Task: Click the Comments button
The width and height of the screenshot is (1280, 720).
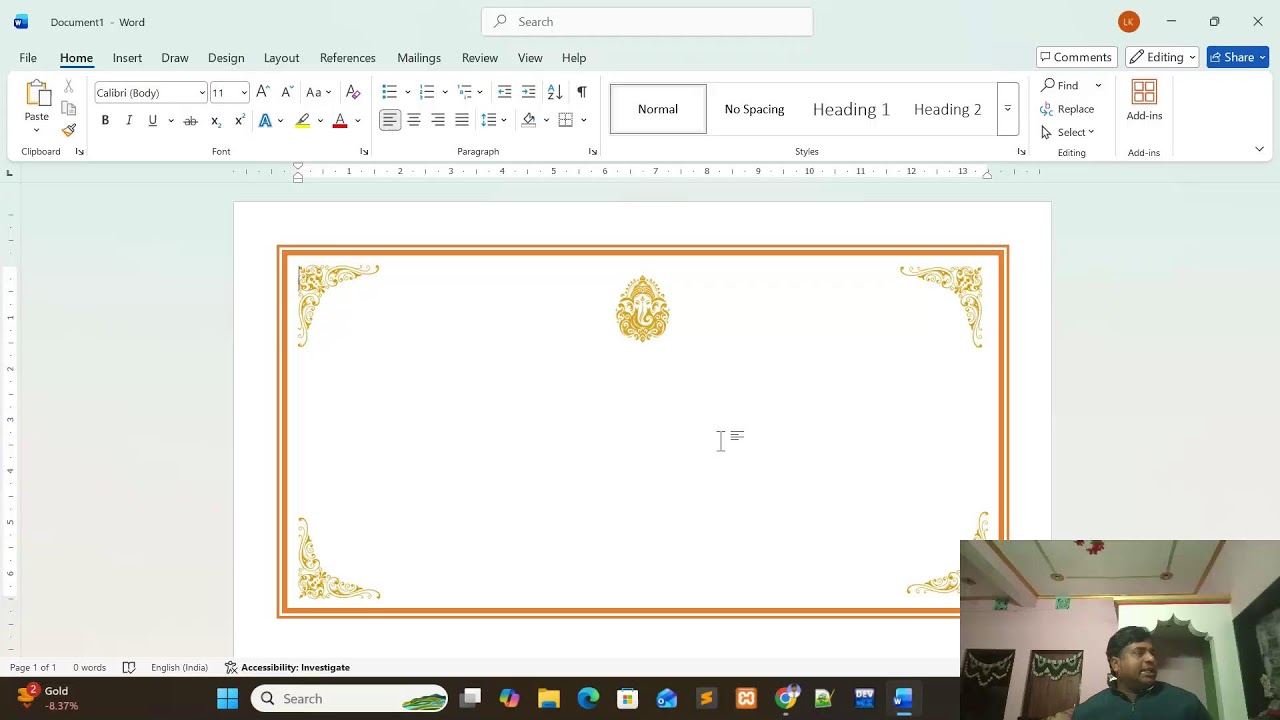Action: click(x=1076, y=57)
